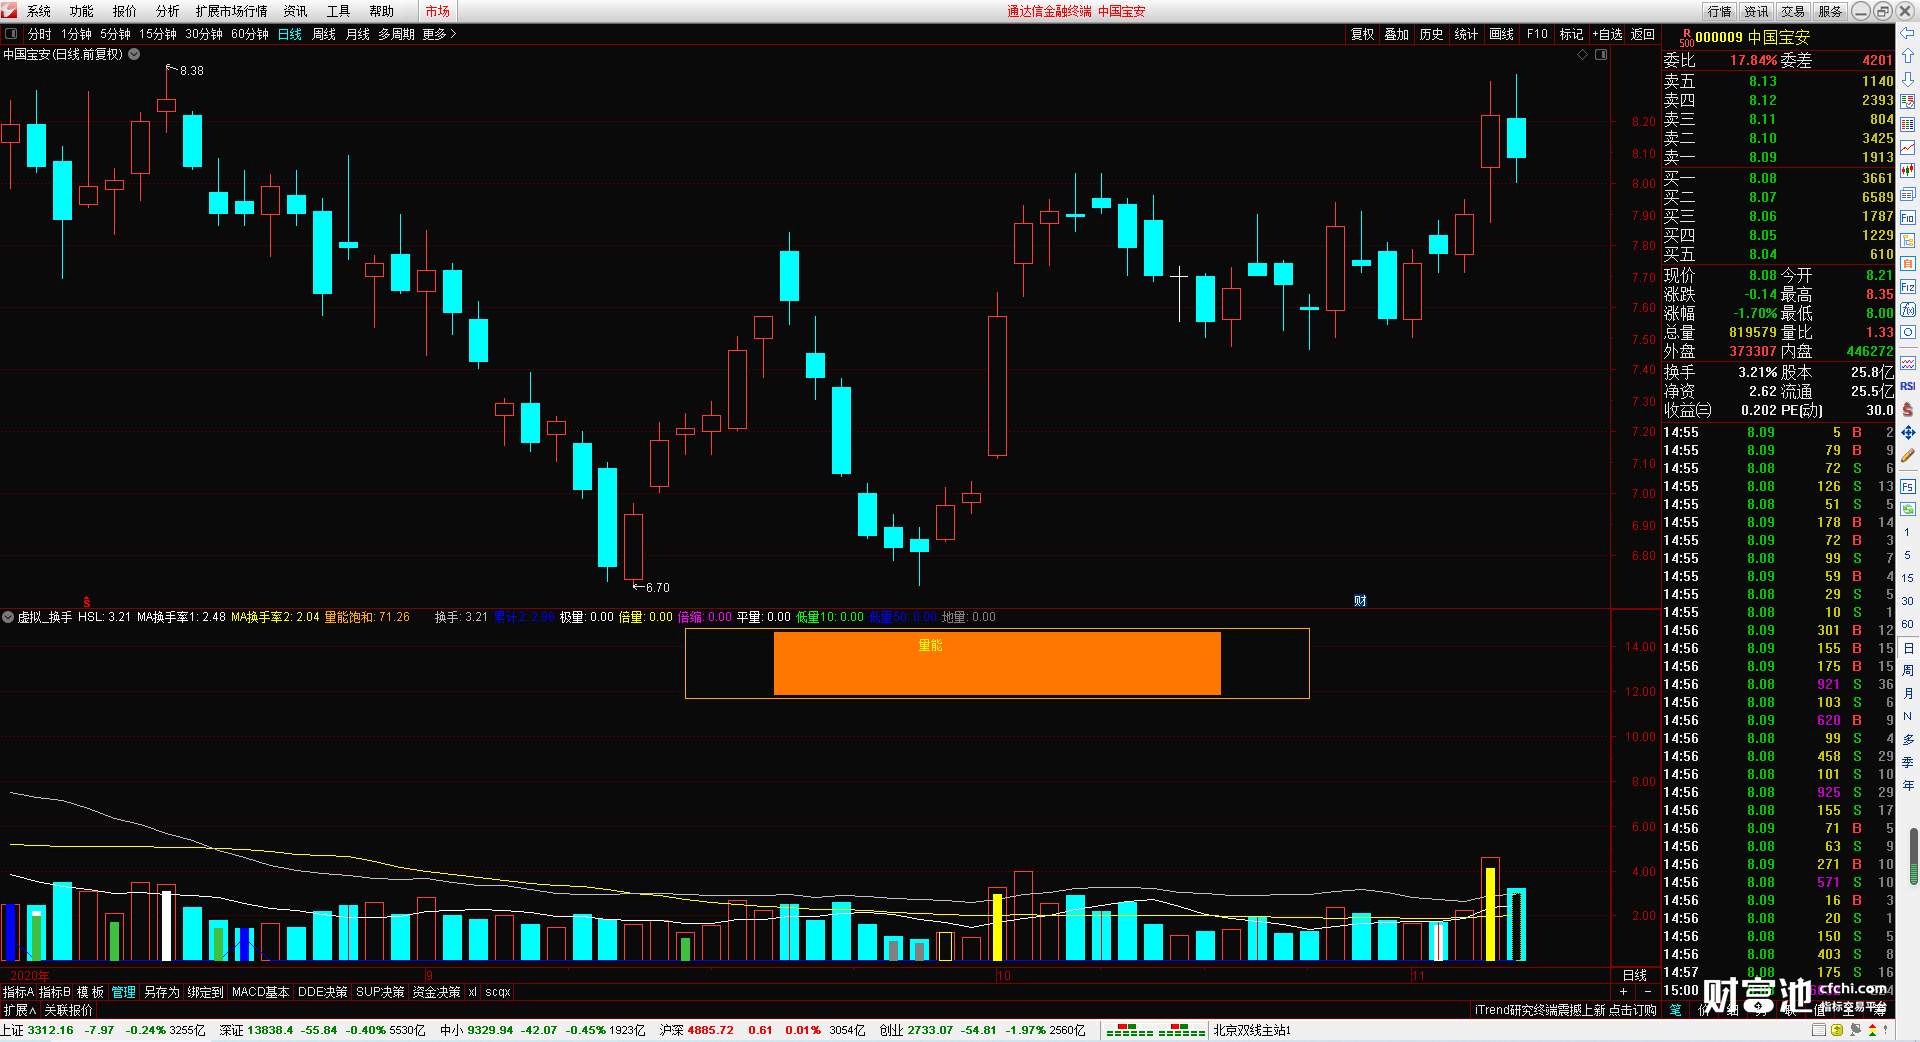Click the square icon at chart top right

pos(1601,55)
